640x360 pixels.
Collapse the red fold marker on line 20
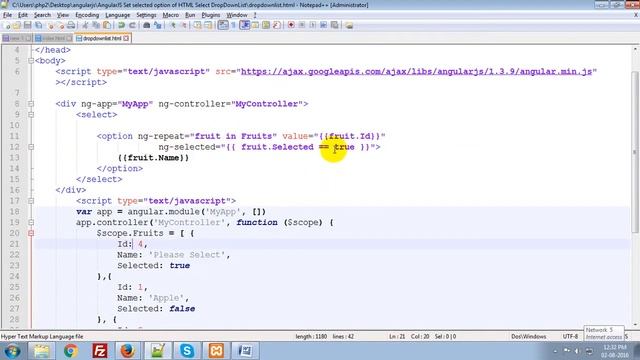tap(31, 233)
